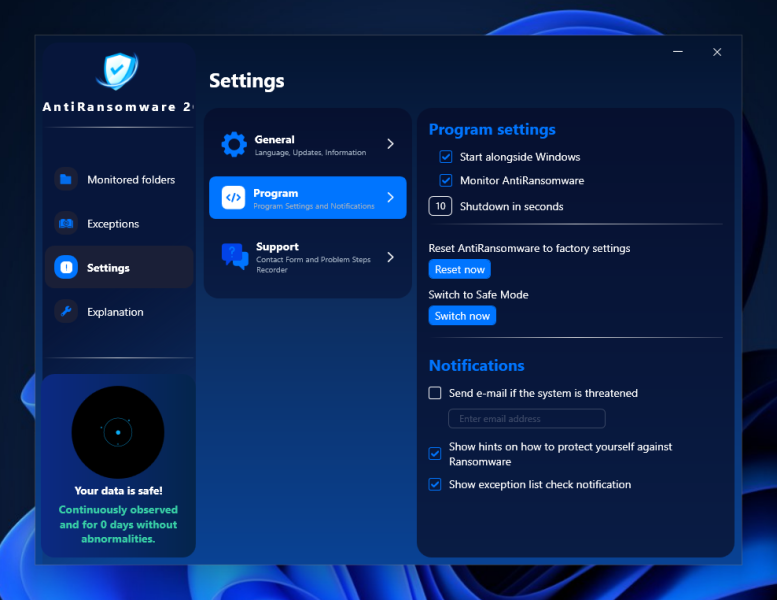Click the Exceptions sidebar icon
This screenshot has height=600, width=777.
click(x=66, y=223)
